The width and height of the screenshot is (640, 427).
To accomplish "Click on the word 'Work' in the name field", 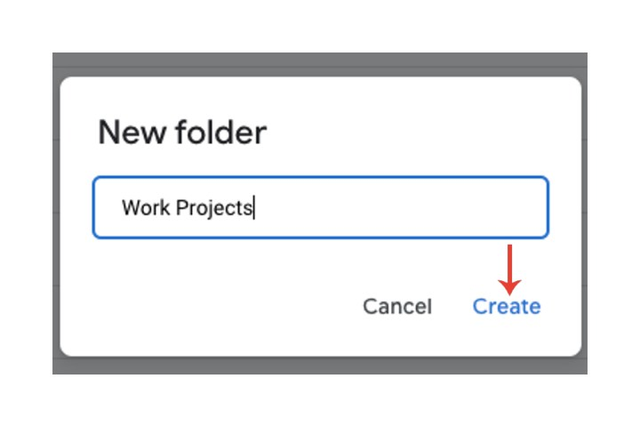I will 146,207.
